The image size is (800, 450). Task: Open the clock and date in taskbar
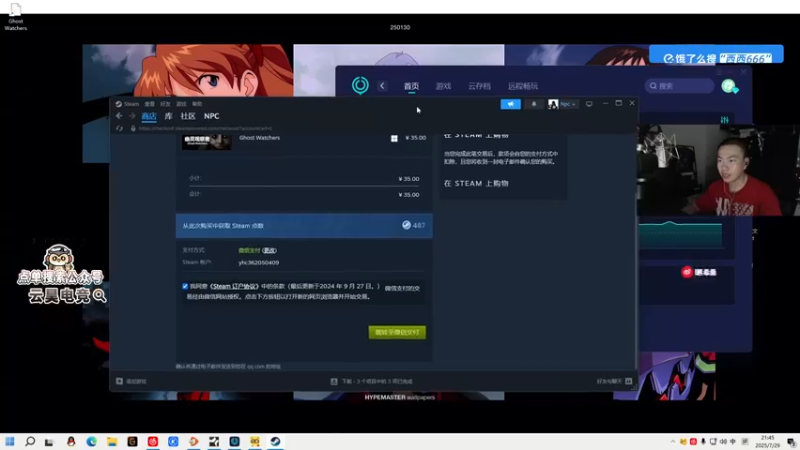[767, 441]
